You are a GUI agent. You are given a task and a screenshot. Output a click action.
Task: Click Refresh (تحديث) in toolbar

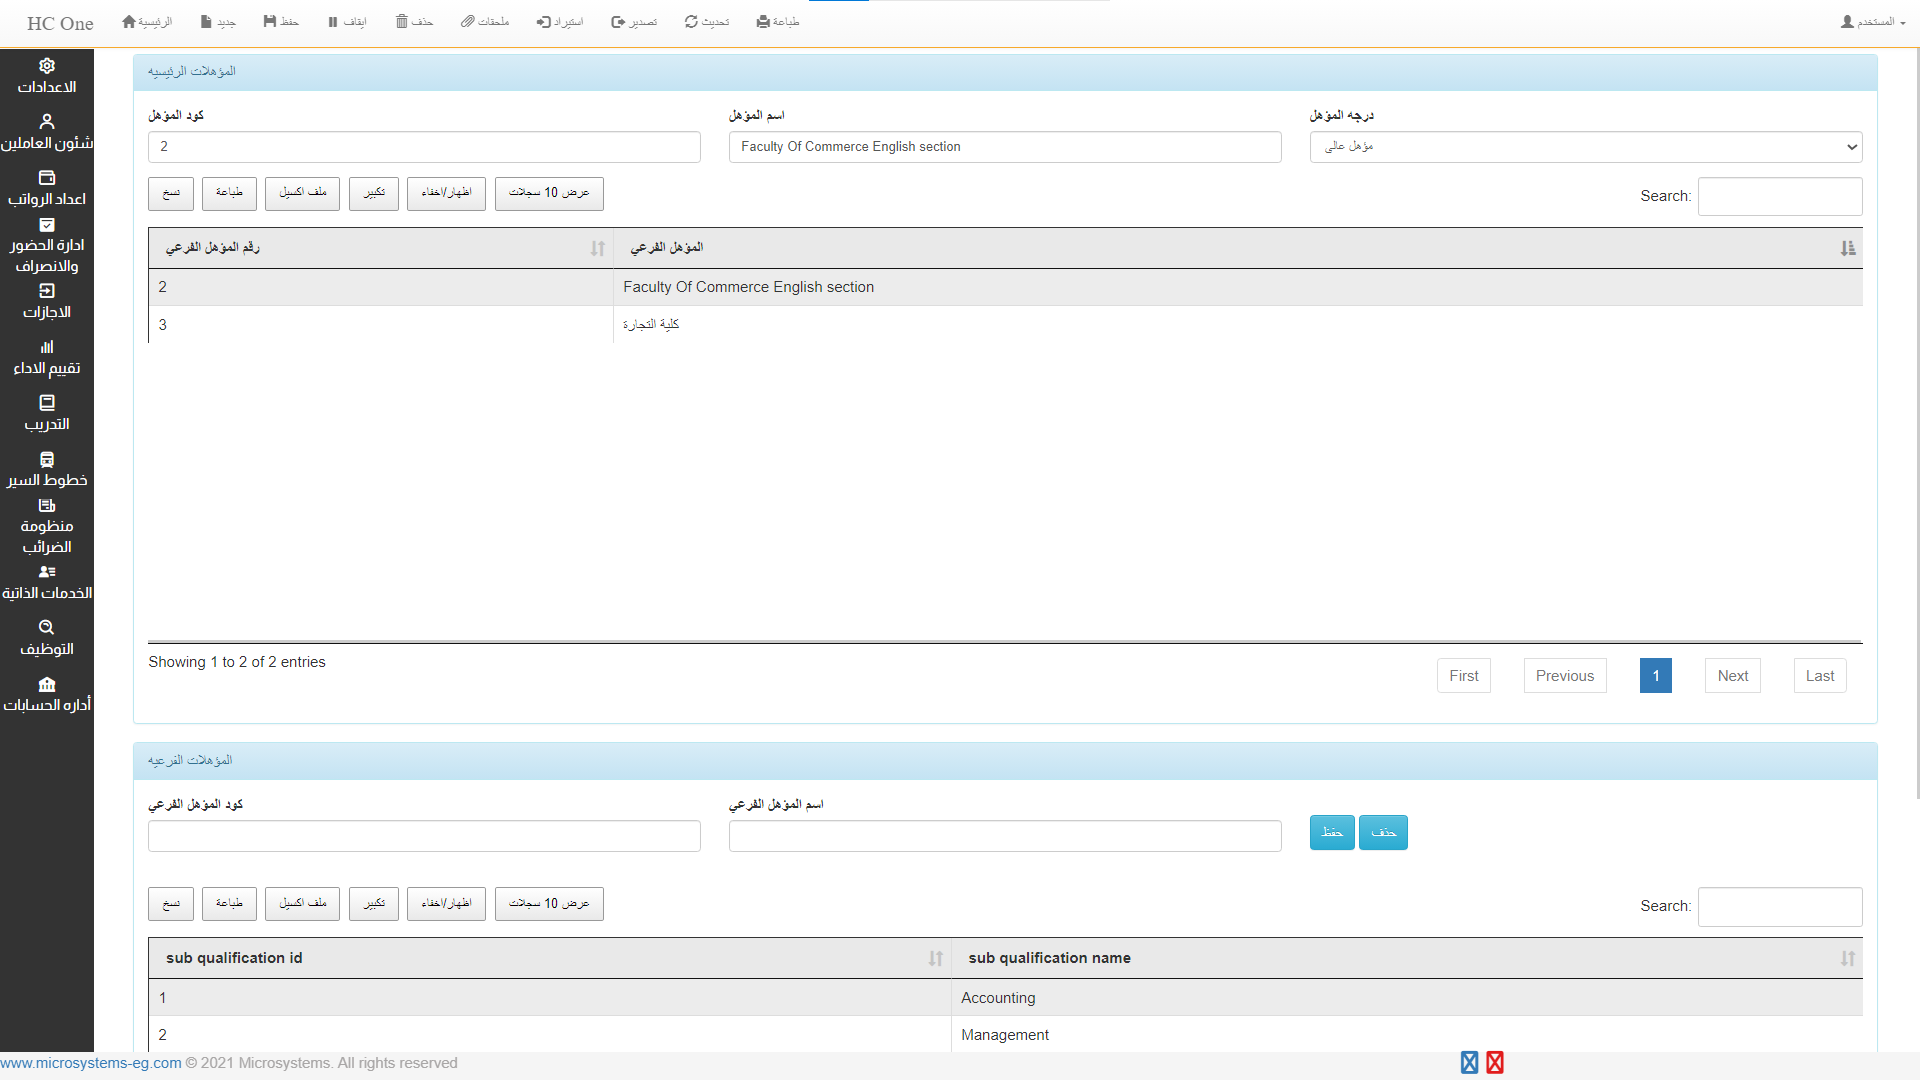point(707,22)
